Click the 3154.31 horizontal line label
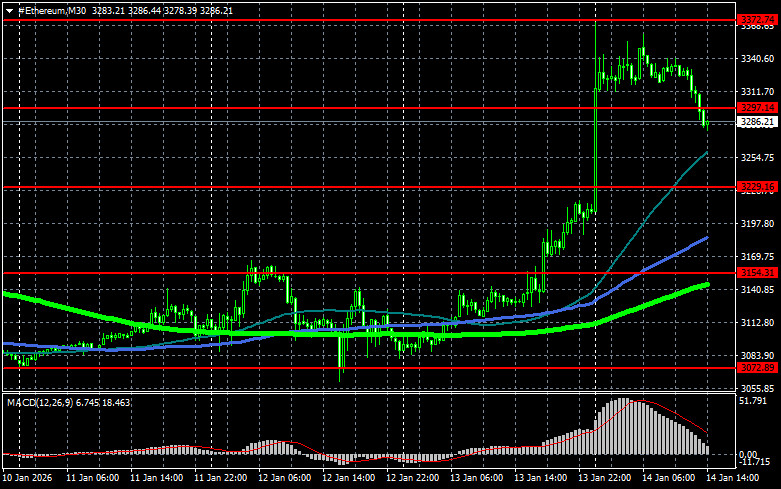Viewport: 781px width, 489px height. point(757,272)
